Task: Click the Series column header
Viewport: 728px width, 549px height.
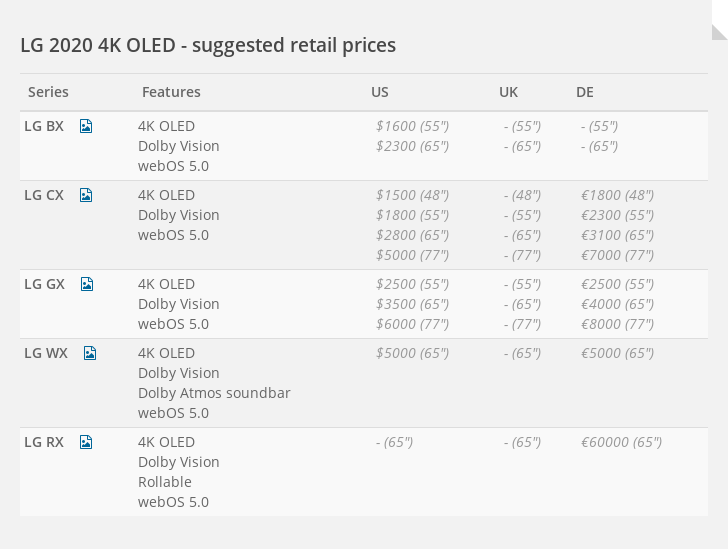Action: (48, 92)
